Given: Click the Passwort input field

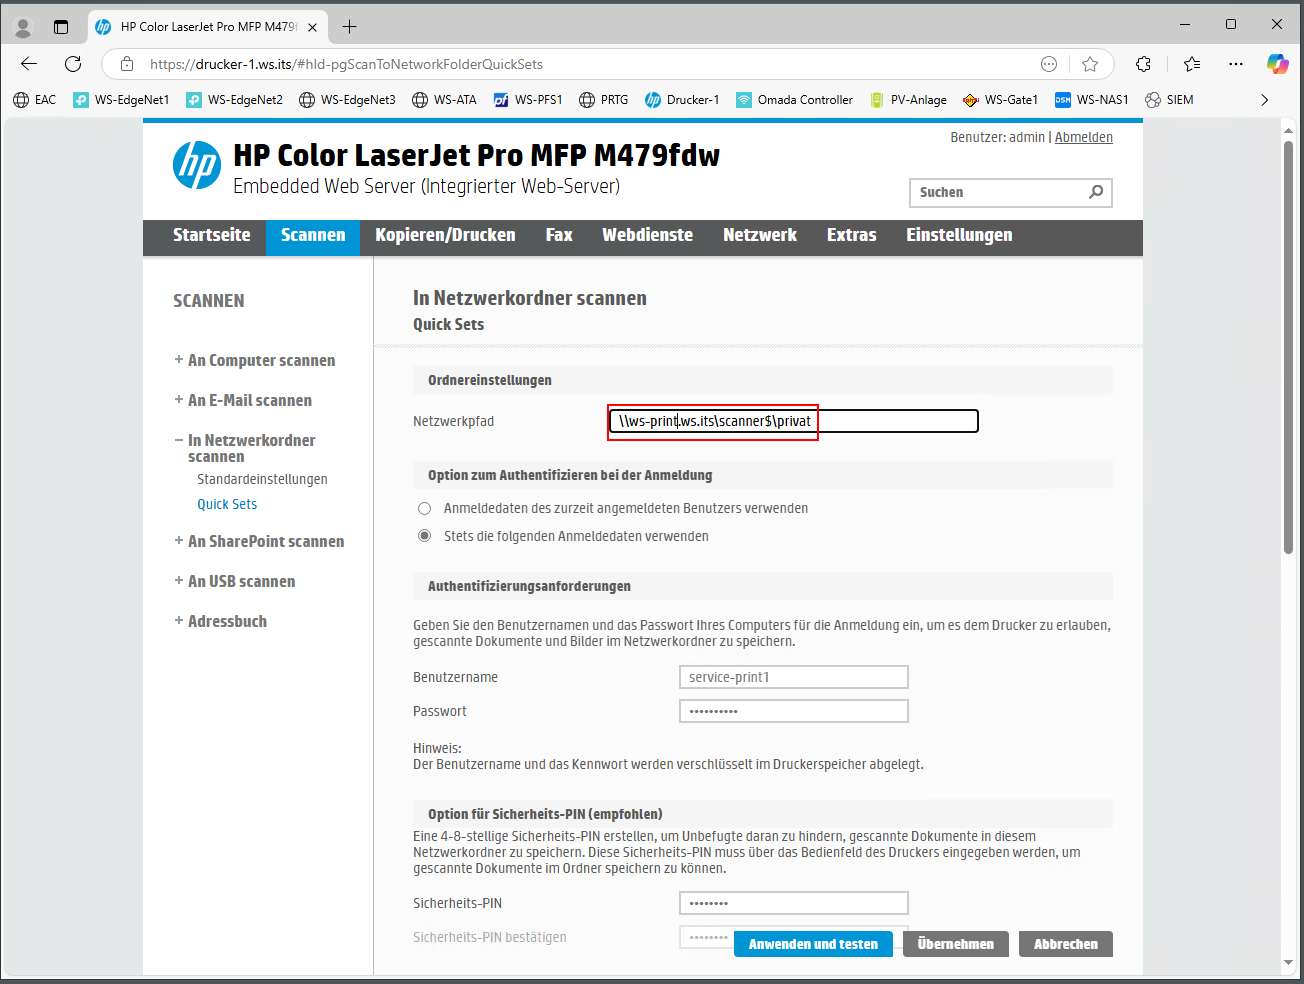Looking at the screenshot, I should tap(794, 711).
